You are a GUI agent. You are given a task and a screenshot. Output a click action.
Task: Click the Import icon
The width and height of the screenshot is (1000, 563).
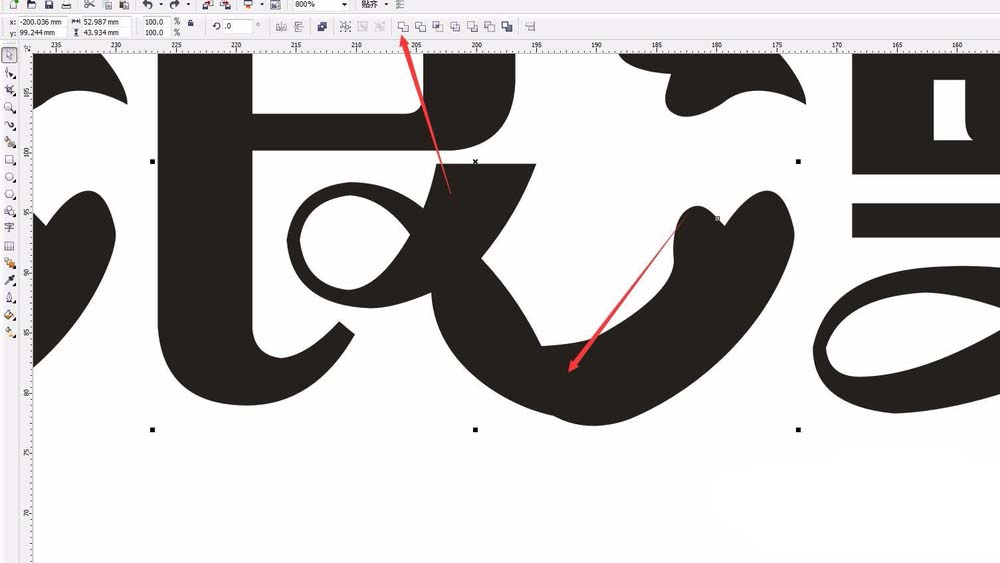coord(207,4)
